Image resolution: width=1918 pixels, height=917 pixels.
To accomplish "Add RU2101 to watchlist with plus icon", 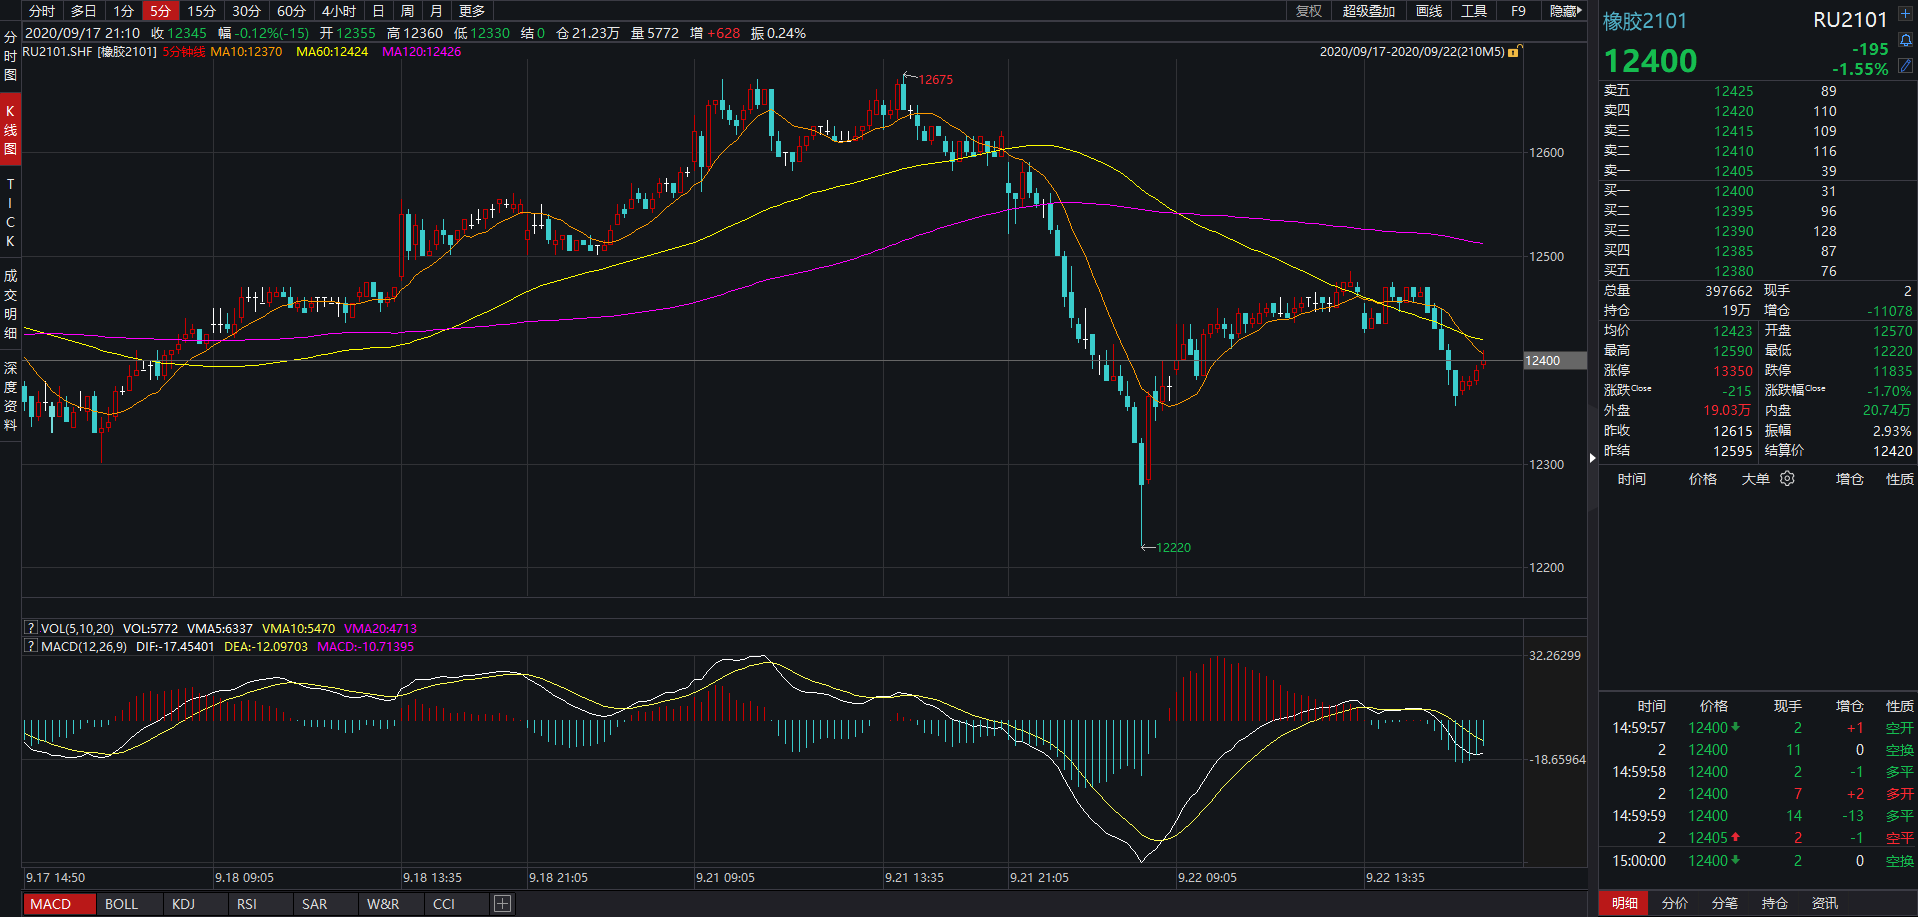I will click(1905, 16).
